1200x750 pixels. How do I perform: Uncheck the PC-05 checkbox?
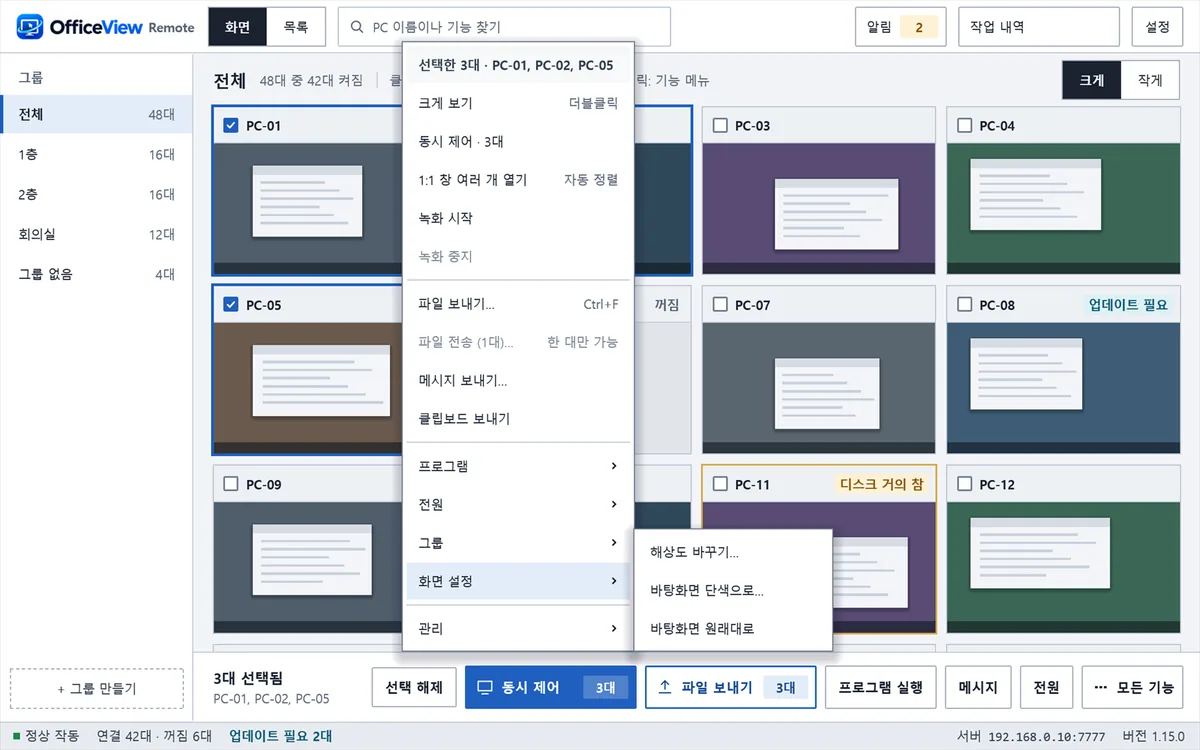tap(231, 305)
